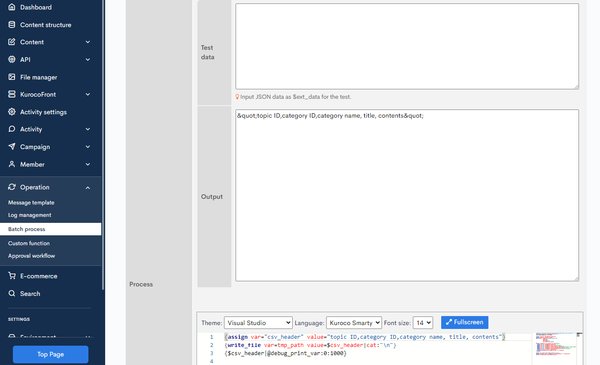Click the Output textarea resize handle
Image resolution: width=600 pixels, height=365 pixels.
[576, 279]
